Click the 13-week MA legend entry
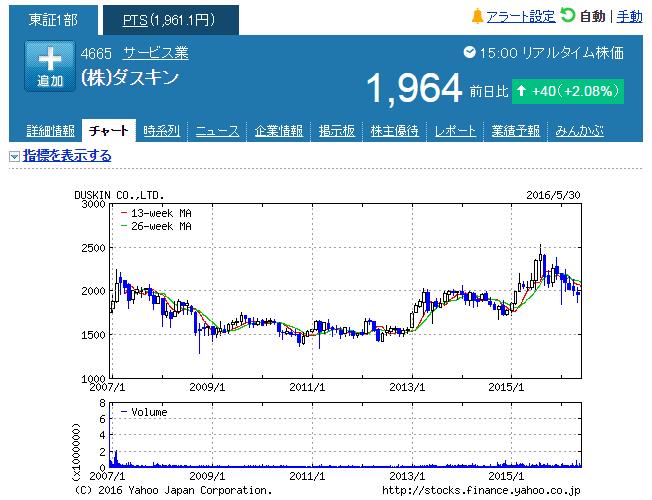652x500 pixels. [x=156, y=213]
